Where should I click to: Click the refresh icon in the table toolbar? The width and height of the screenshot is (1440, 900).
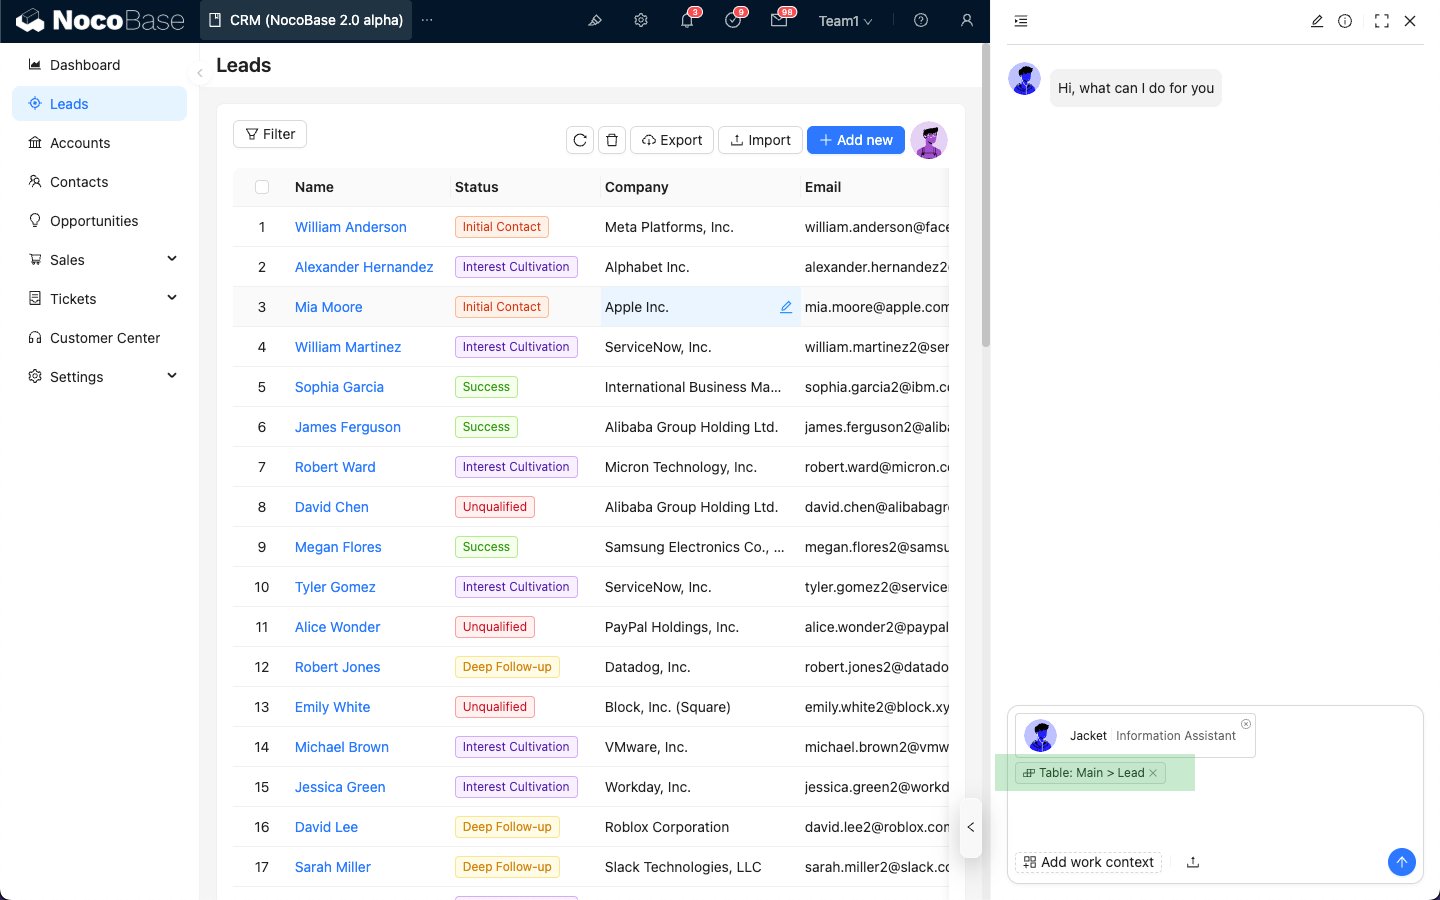coord(580,140)
